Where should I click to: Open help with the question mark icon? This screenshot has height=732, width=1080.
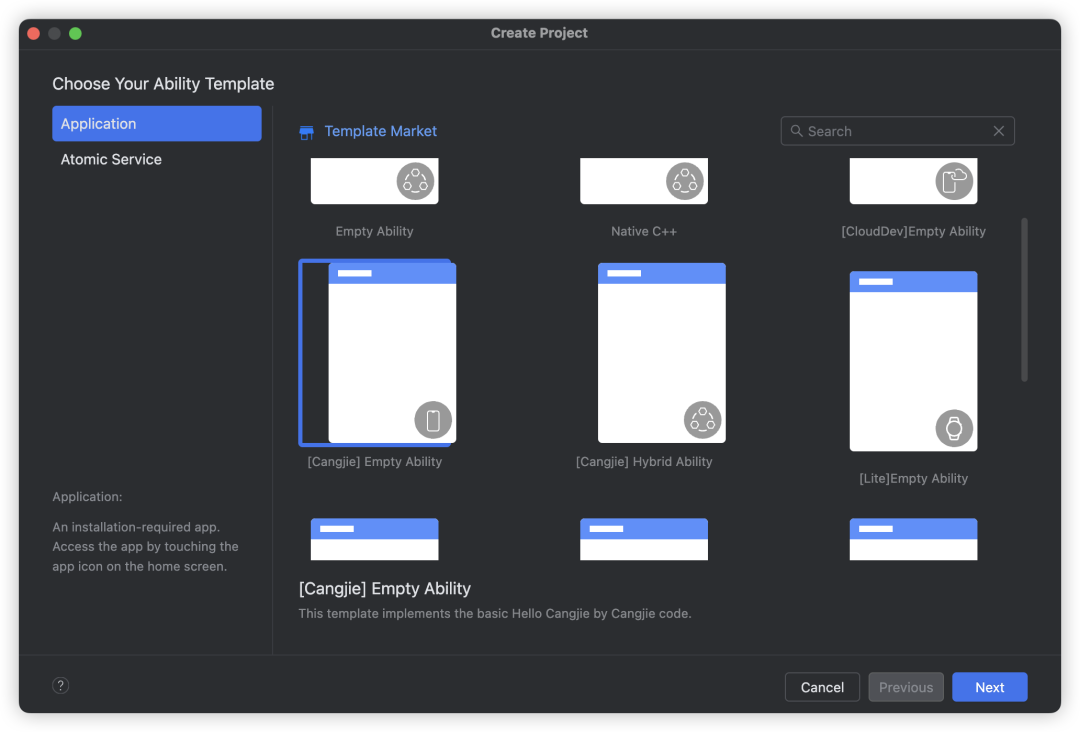click(x=61, y=685)
